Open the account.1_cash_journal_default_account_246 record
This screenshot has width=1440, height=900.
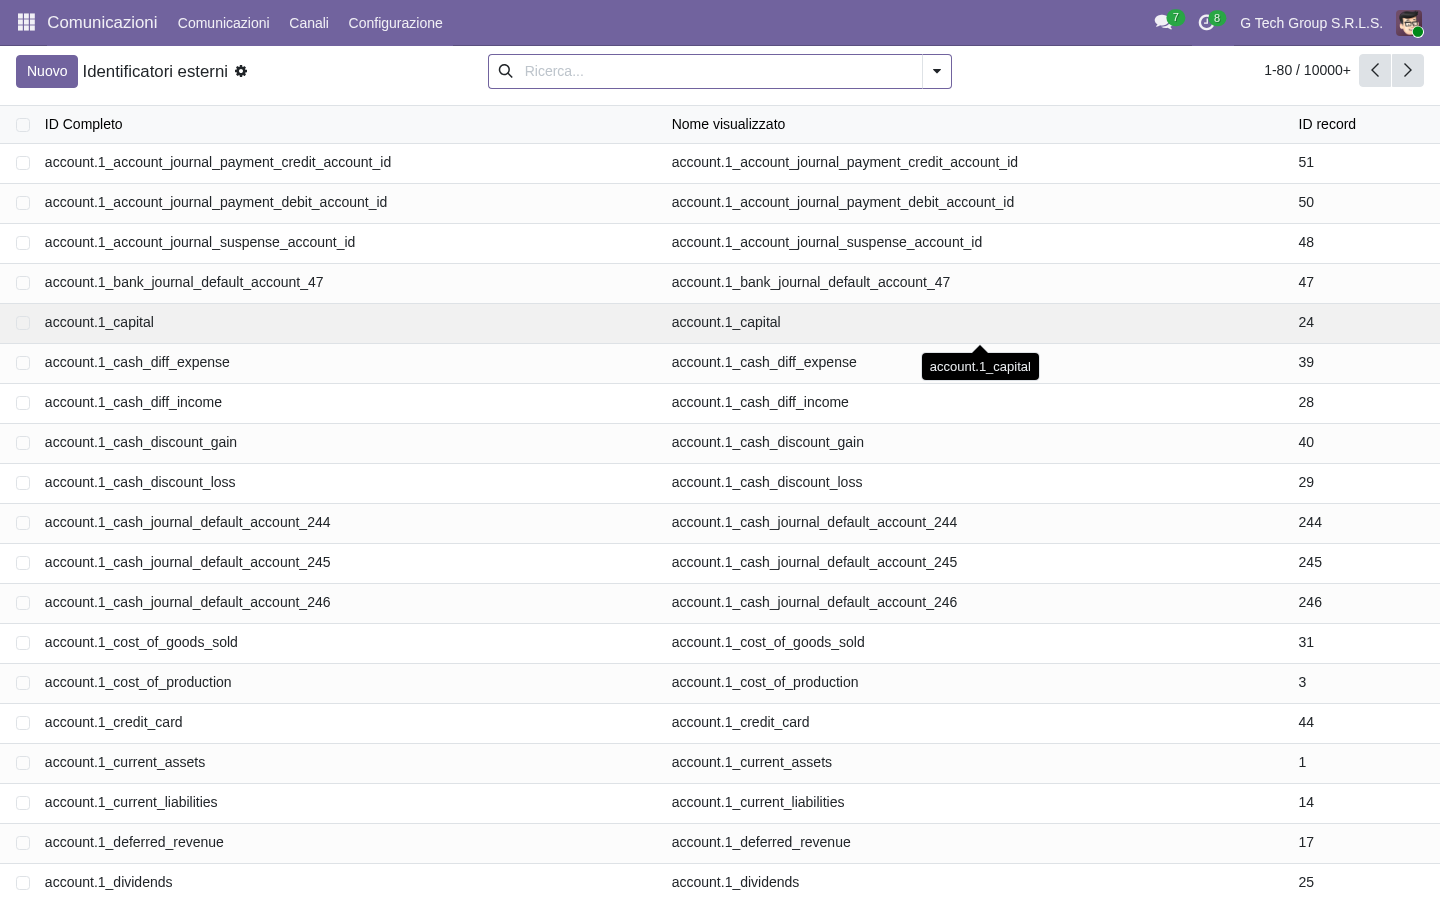(x=187, y=602)
